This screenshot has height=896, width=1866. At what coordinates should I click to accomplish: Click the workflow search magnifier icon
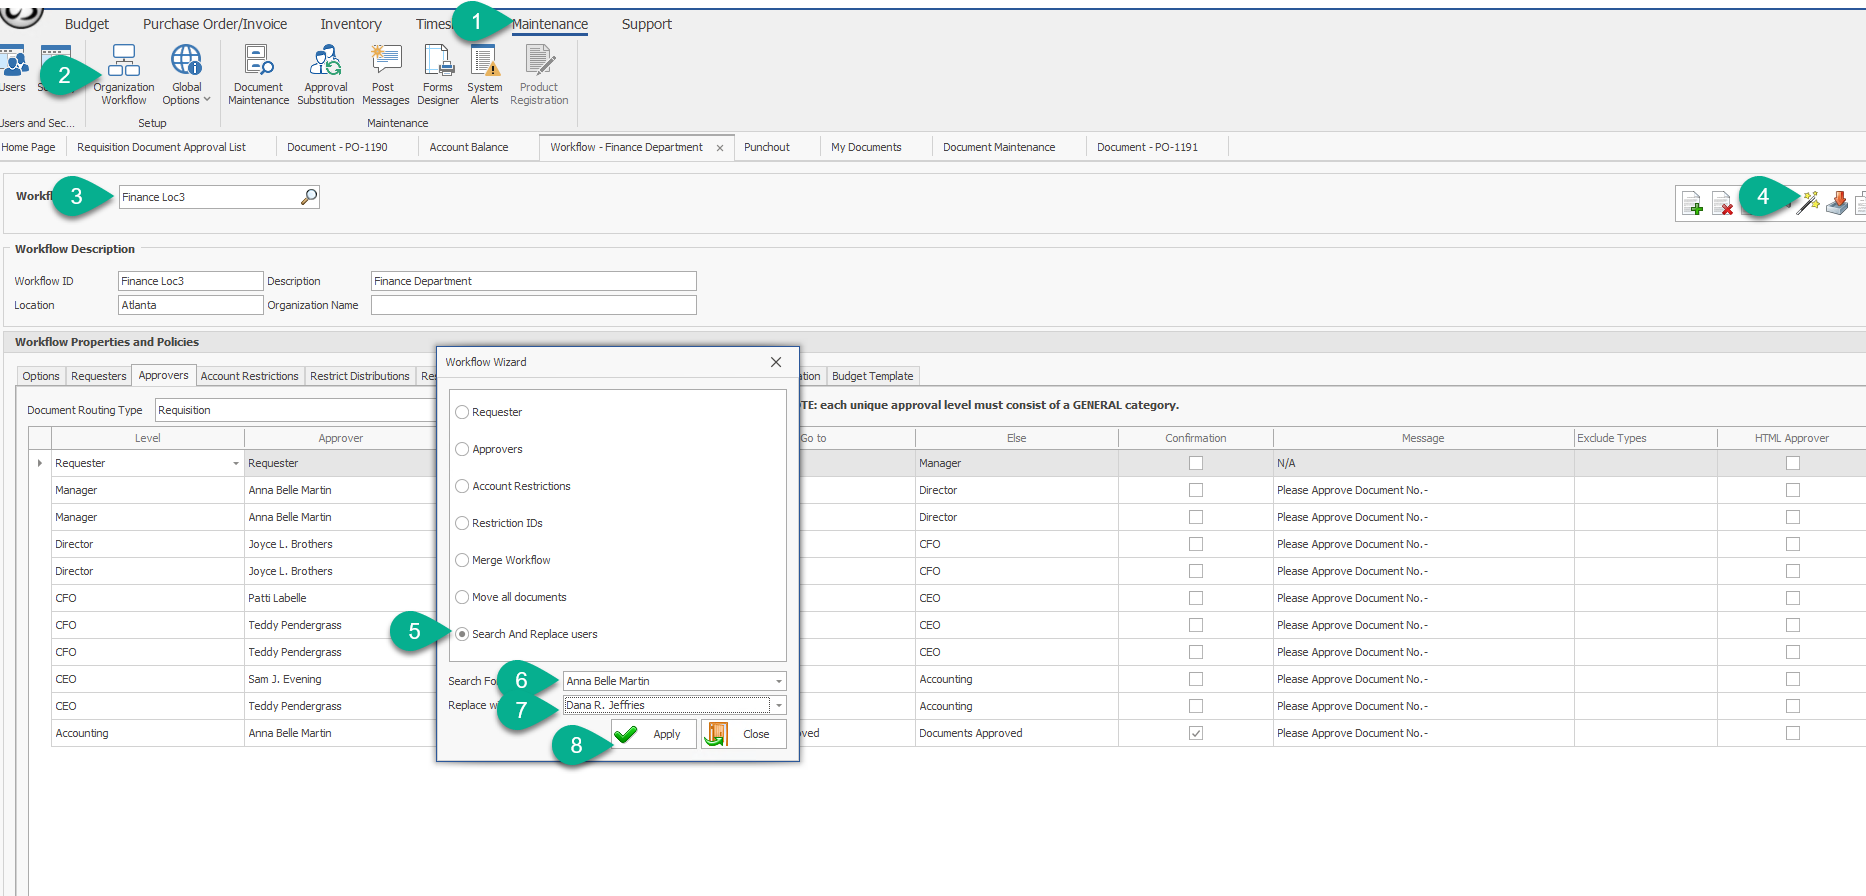309,197
